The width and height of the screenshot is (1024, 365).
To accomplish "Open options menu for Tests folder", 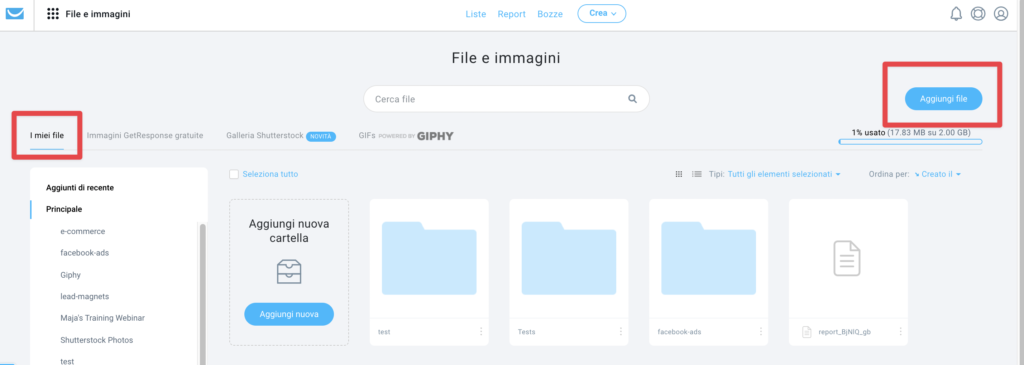I will click(621, 332).
